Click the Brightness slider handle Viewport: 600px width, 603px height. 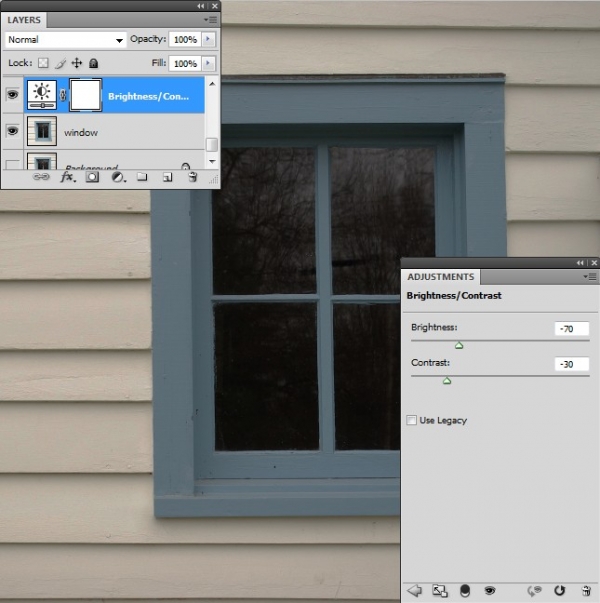point(459,345)
